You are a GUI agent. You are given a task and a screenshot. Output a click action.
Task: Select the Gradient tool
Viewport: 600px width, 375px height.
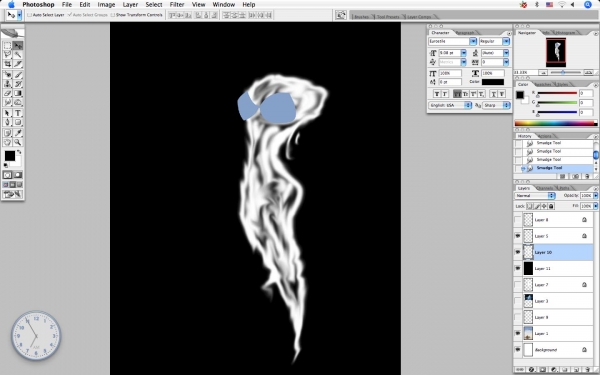click(x=18, y=93)
